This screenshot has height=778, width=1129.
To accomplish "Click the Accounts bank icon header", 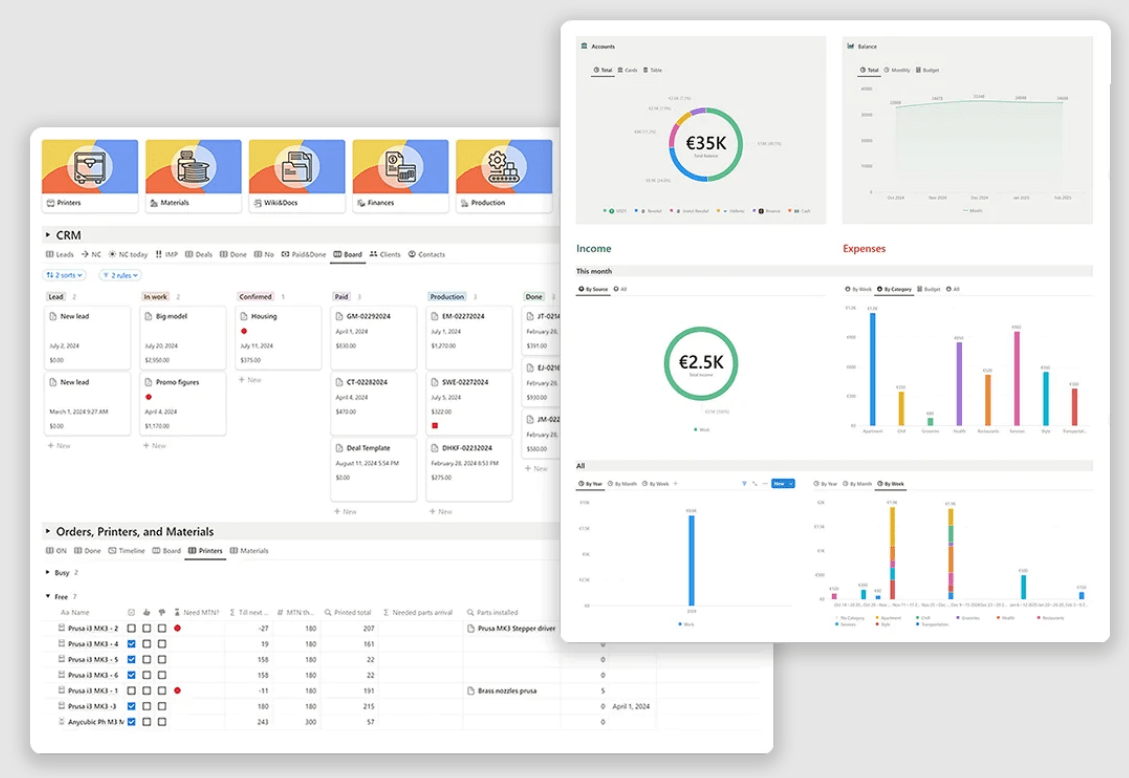I will pyautogui.click(x=584, y=46).
